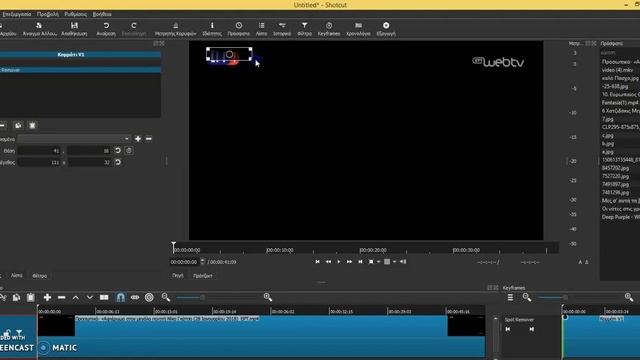Skip to the start of the clip
This screenshot has height=360, width=640.
tap(317, 262)
